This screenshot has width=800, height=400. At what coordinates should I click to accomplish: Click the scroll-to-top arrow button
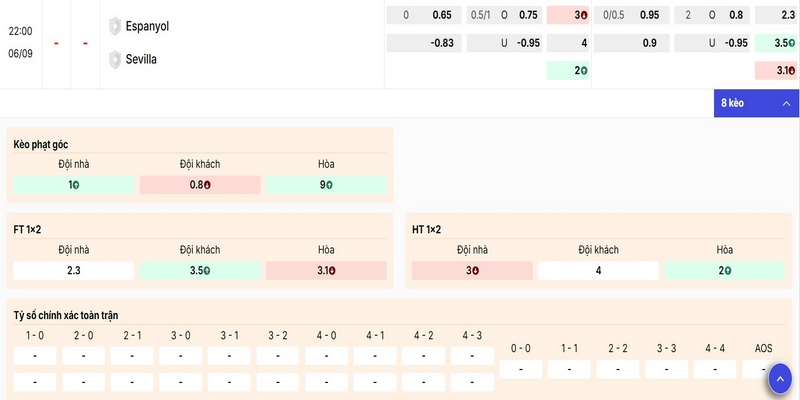780,379
